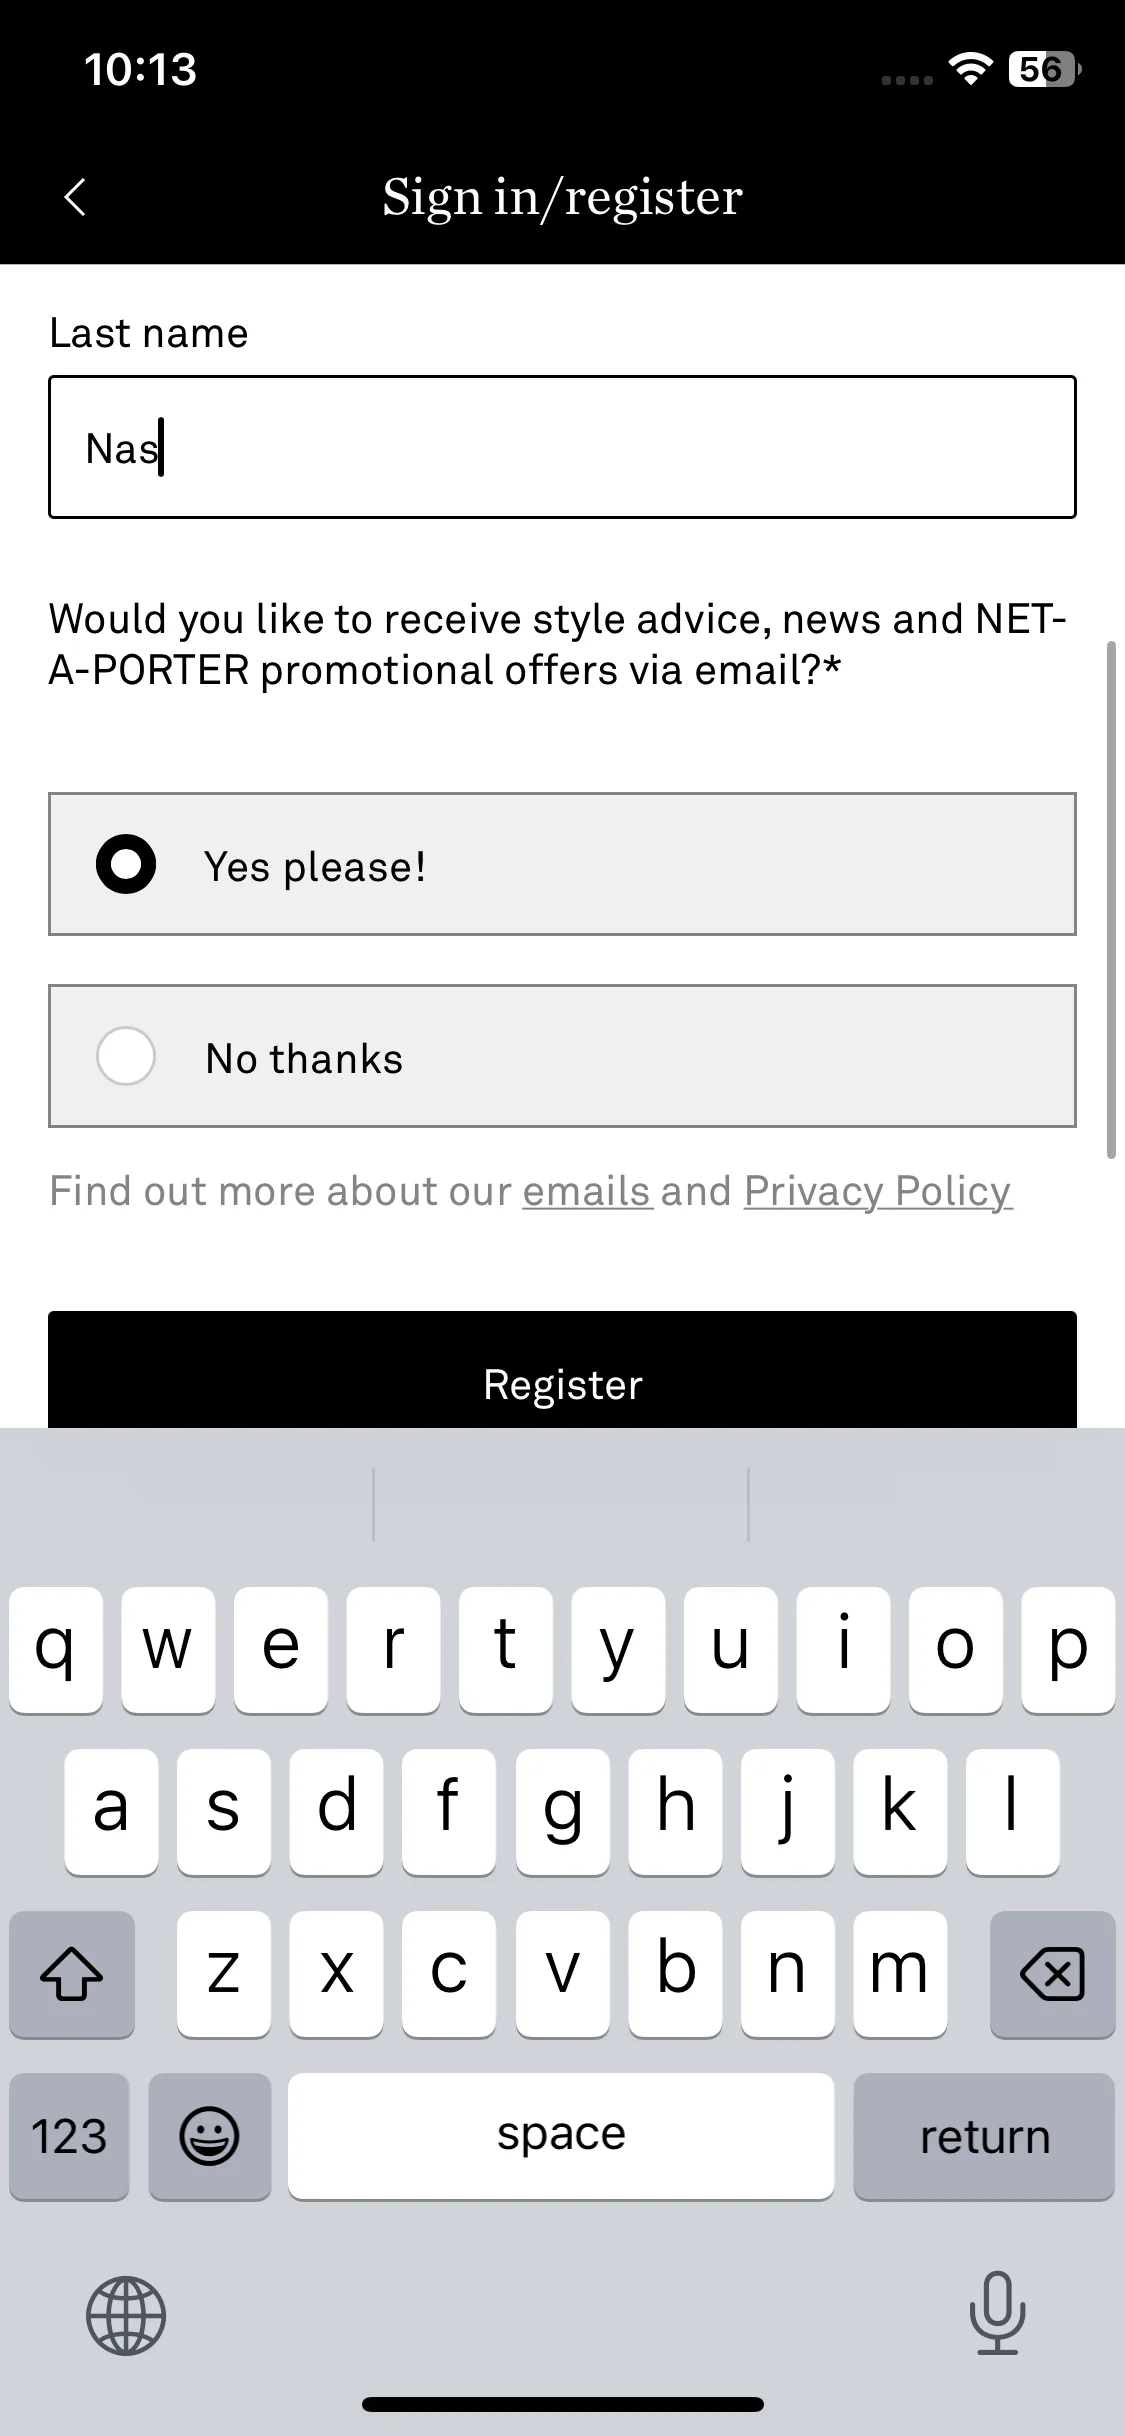Screen dimensions: 1125x2436
Task: Open the emoji keyboard
Action: point(209,2135)
